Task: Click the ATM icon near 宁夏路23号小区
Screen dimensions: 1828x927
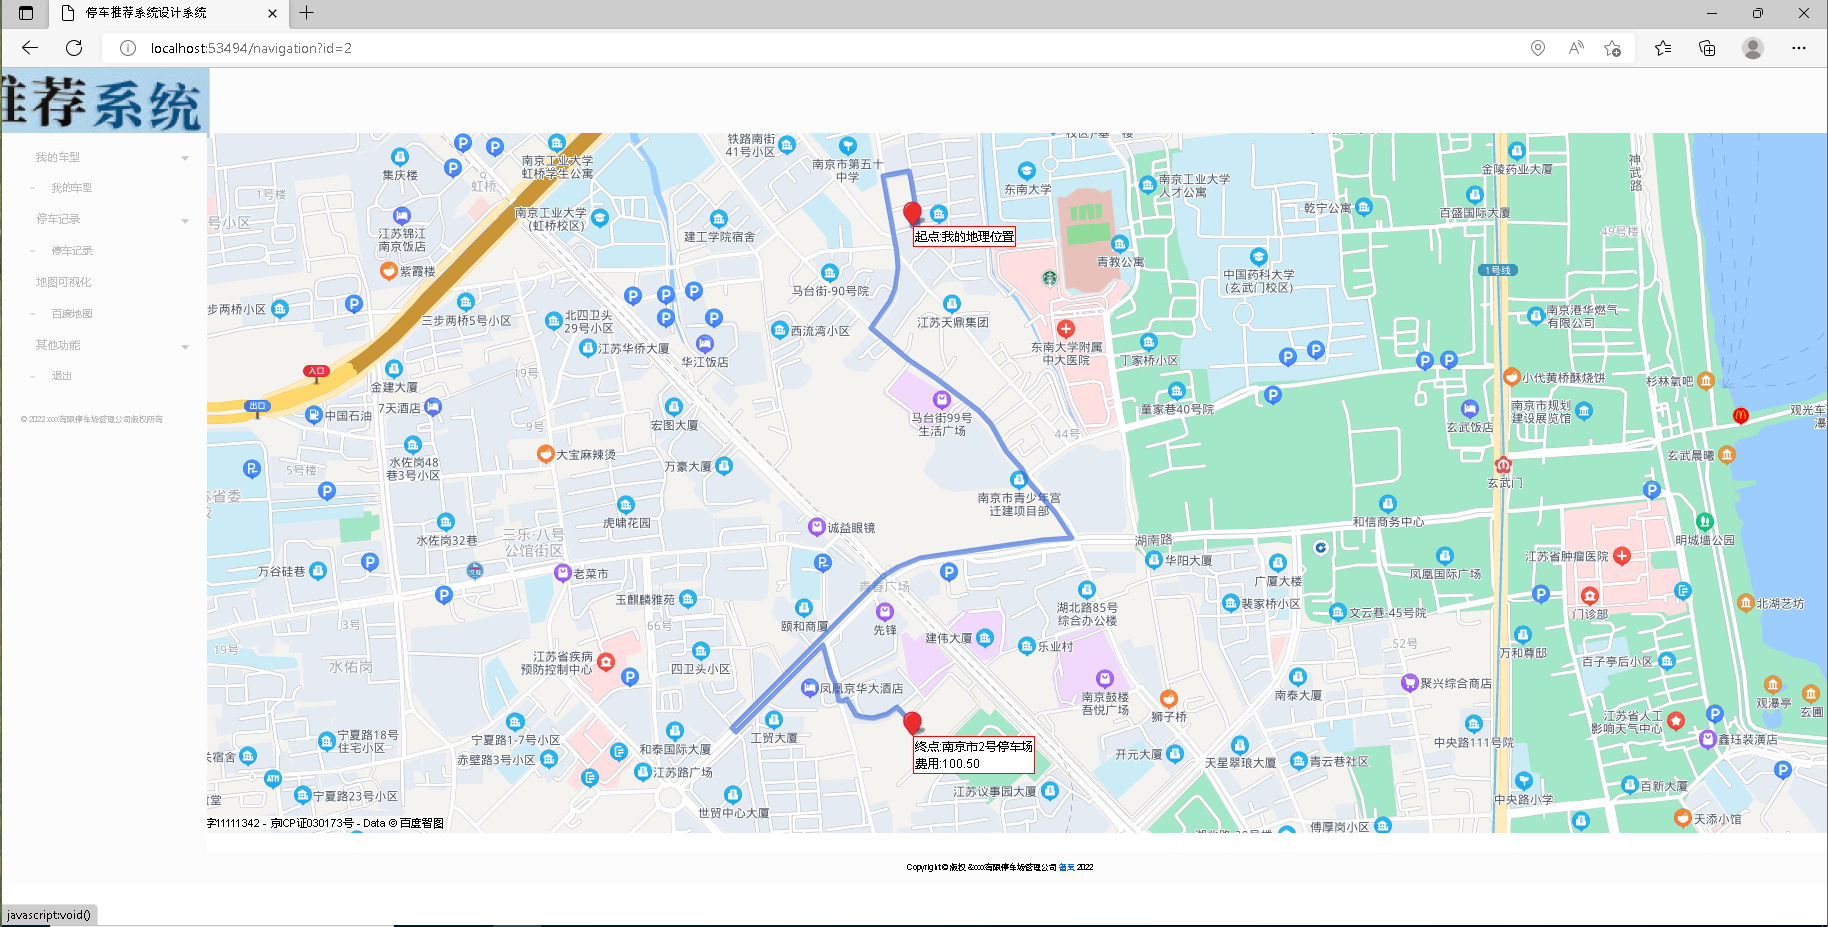Action: point(273,778)
